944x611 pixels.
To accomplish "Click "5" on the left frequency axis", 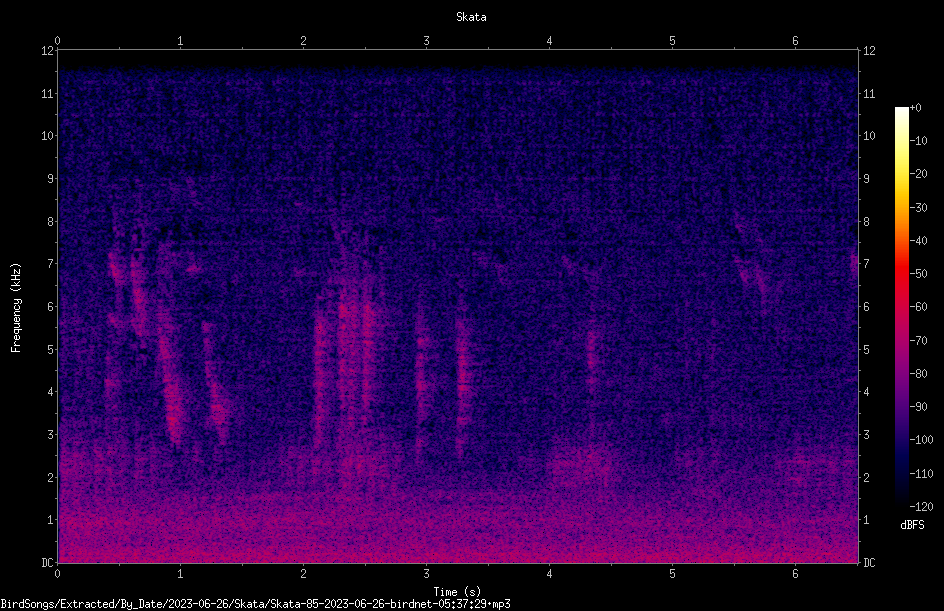I will [x=50, y=349].
